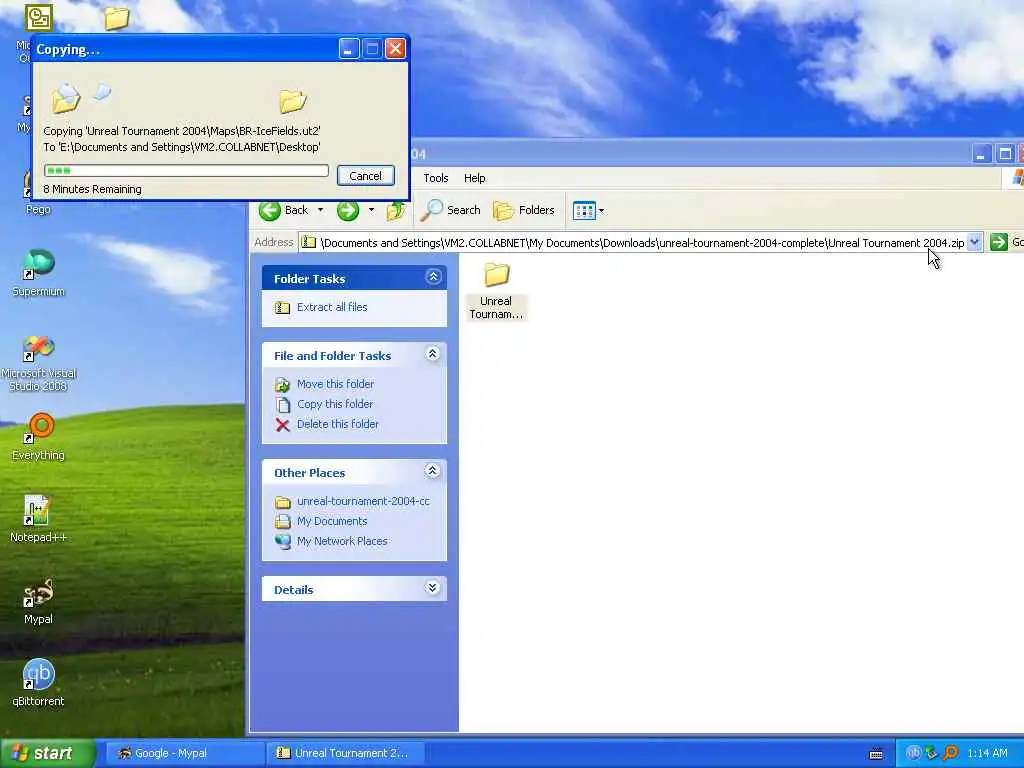Select the Mypal desktop shortcut
Viewport: 1024px width, 768px height.
coord(39,601)
